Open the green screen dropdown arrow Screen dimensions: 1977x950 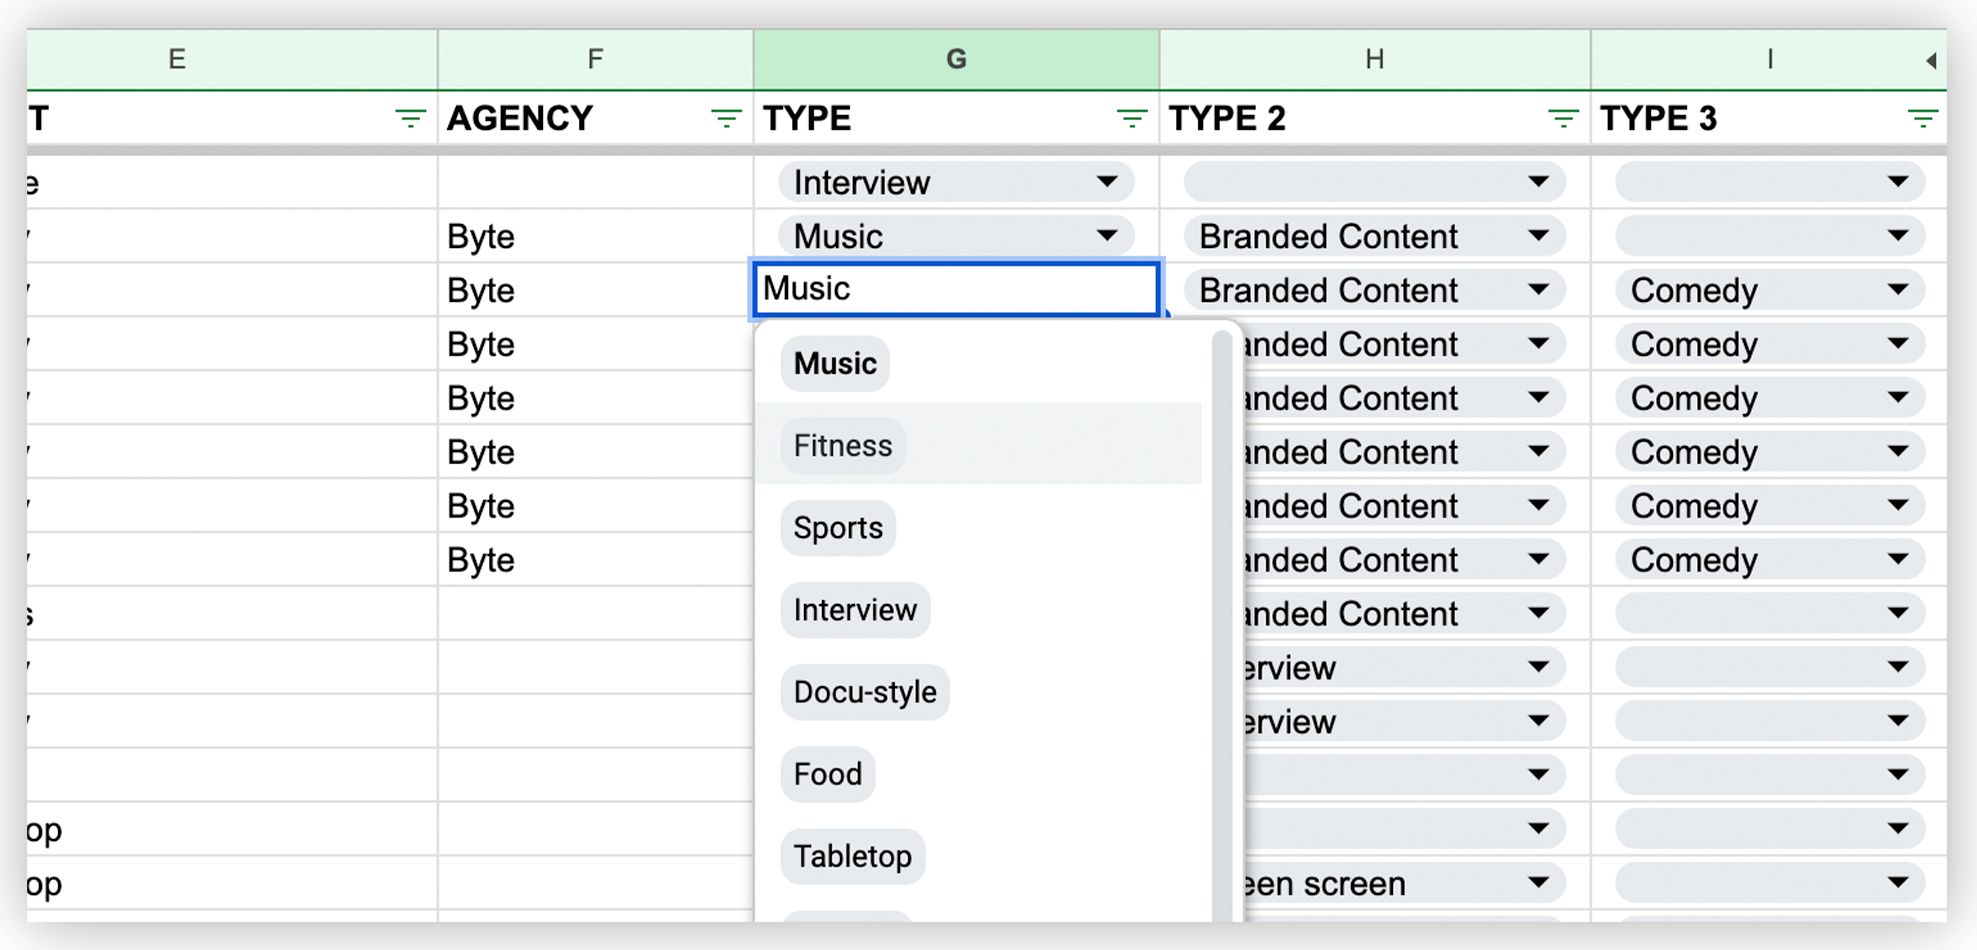(1538, 883)
